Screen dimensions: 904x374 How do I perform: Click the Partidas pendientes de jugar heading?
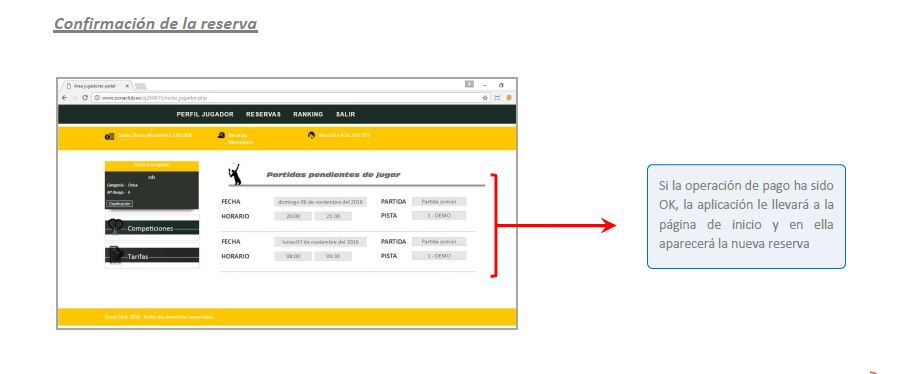pos(333,175)
